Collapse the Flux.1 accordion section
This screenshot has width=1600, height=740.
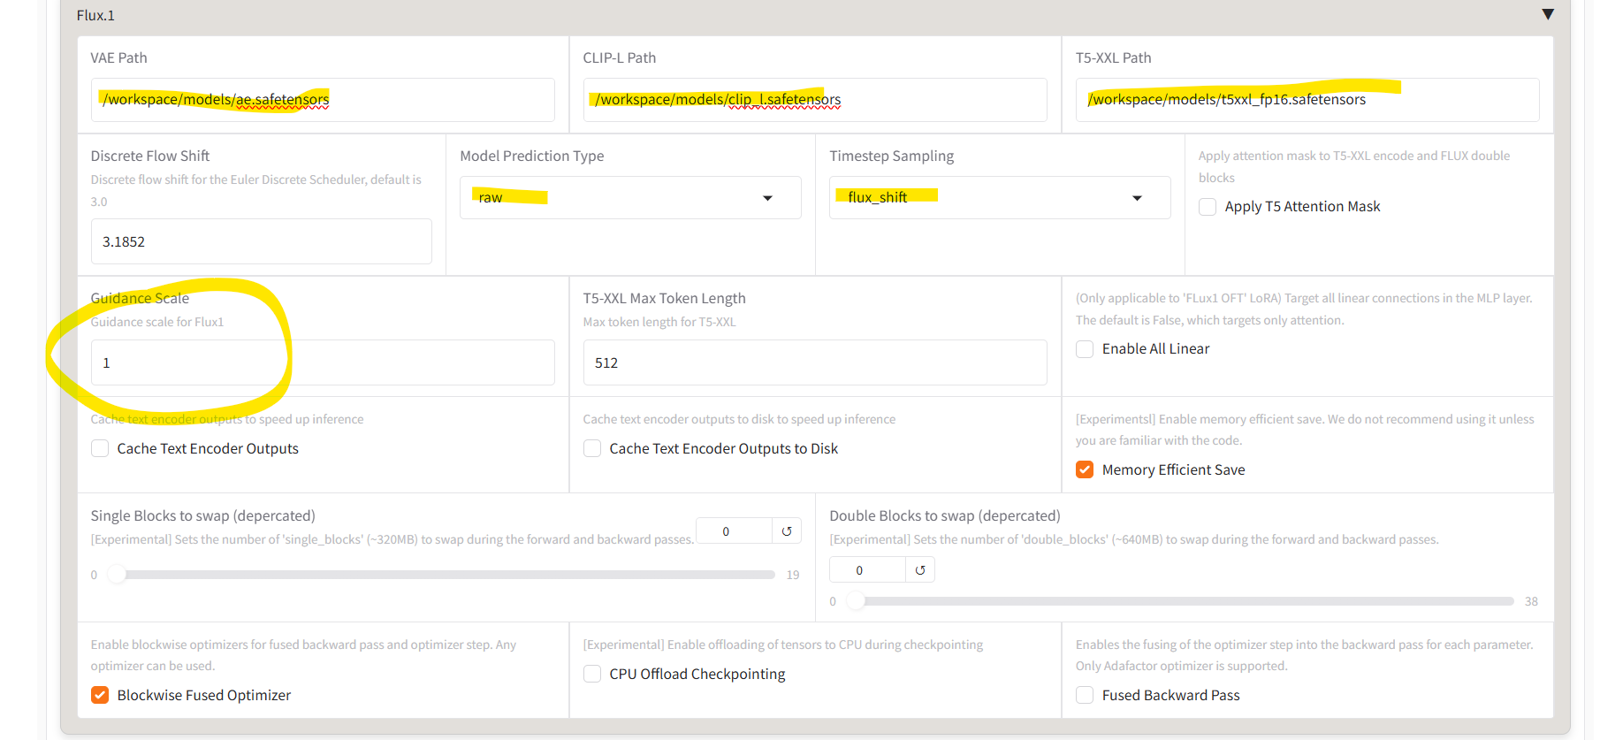1547,14
